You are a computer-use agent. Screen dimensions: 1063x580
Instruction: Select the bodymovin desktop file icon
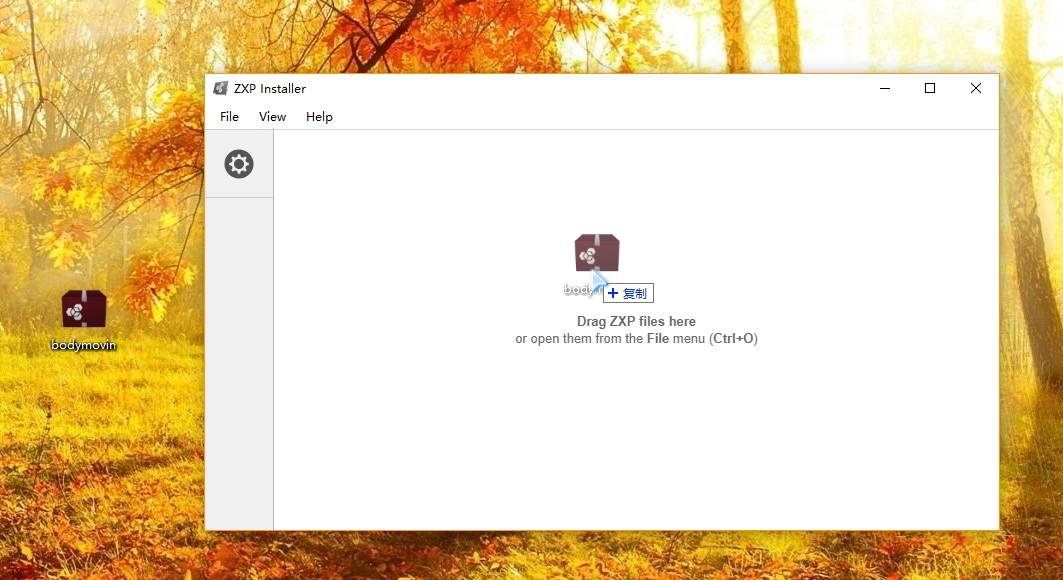[x=84, y=309]
